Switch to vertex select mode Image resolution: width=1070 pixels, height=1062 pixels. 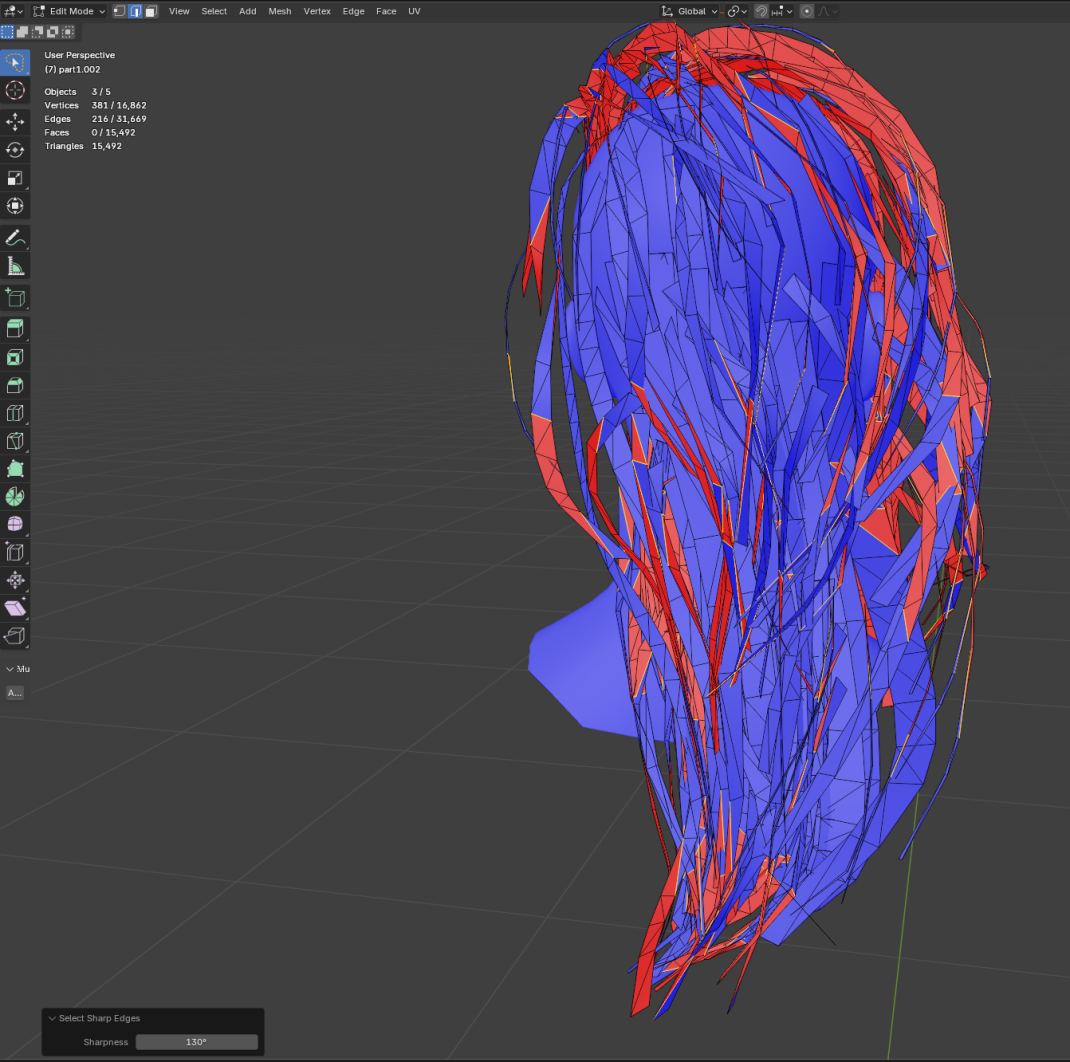click(119, 11)
